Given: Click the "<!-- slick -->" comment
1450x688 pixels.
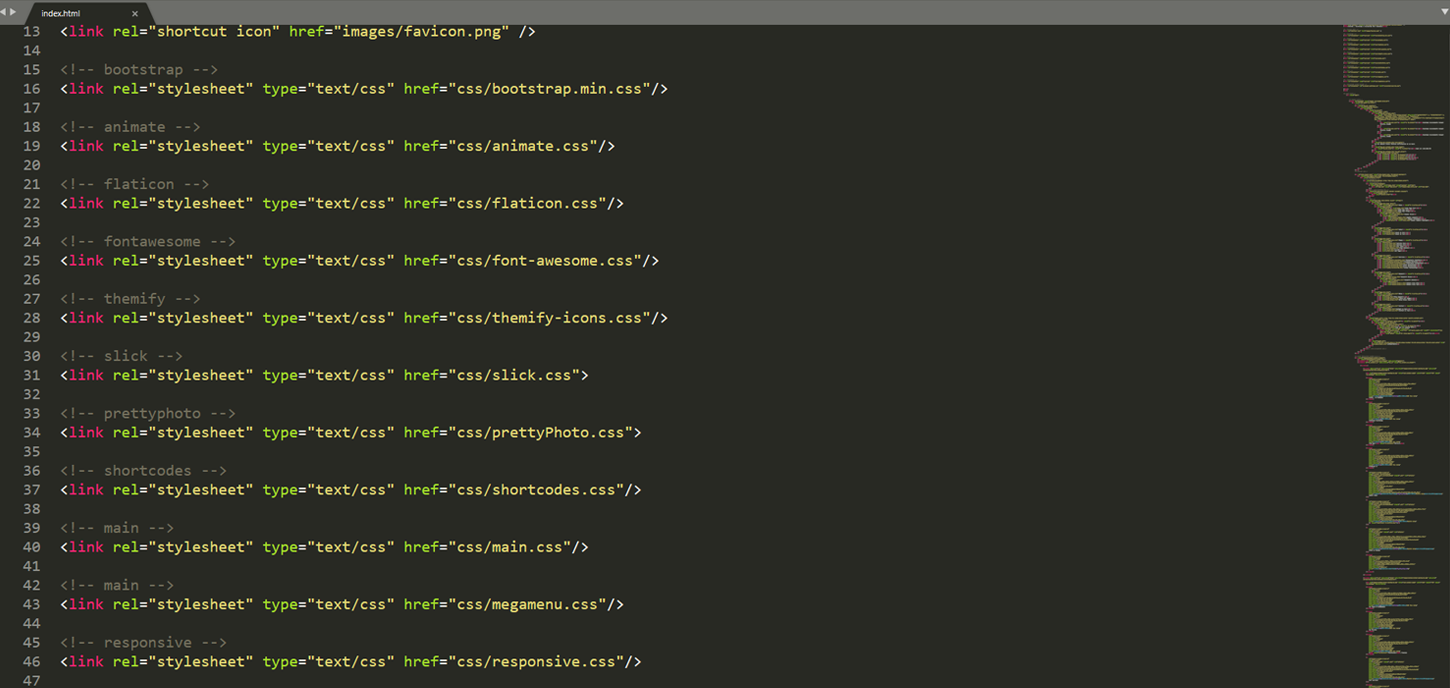Looking at the screenshot, I should [x=122, y=356].
